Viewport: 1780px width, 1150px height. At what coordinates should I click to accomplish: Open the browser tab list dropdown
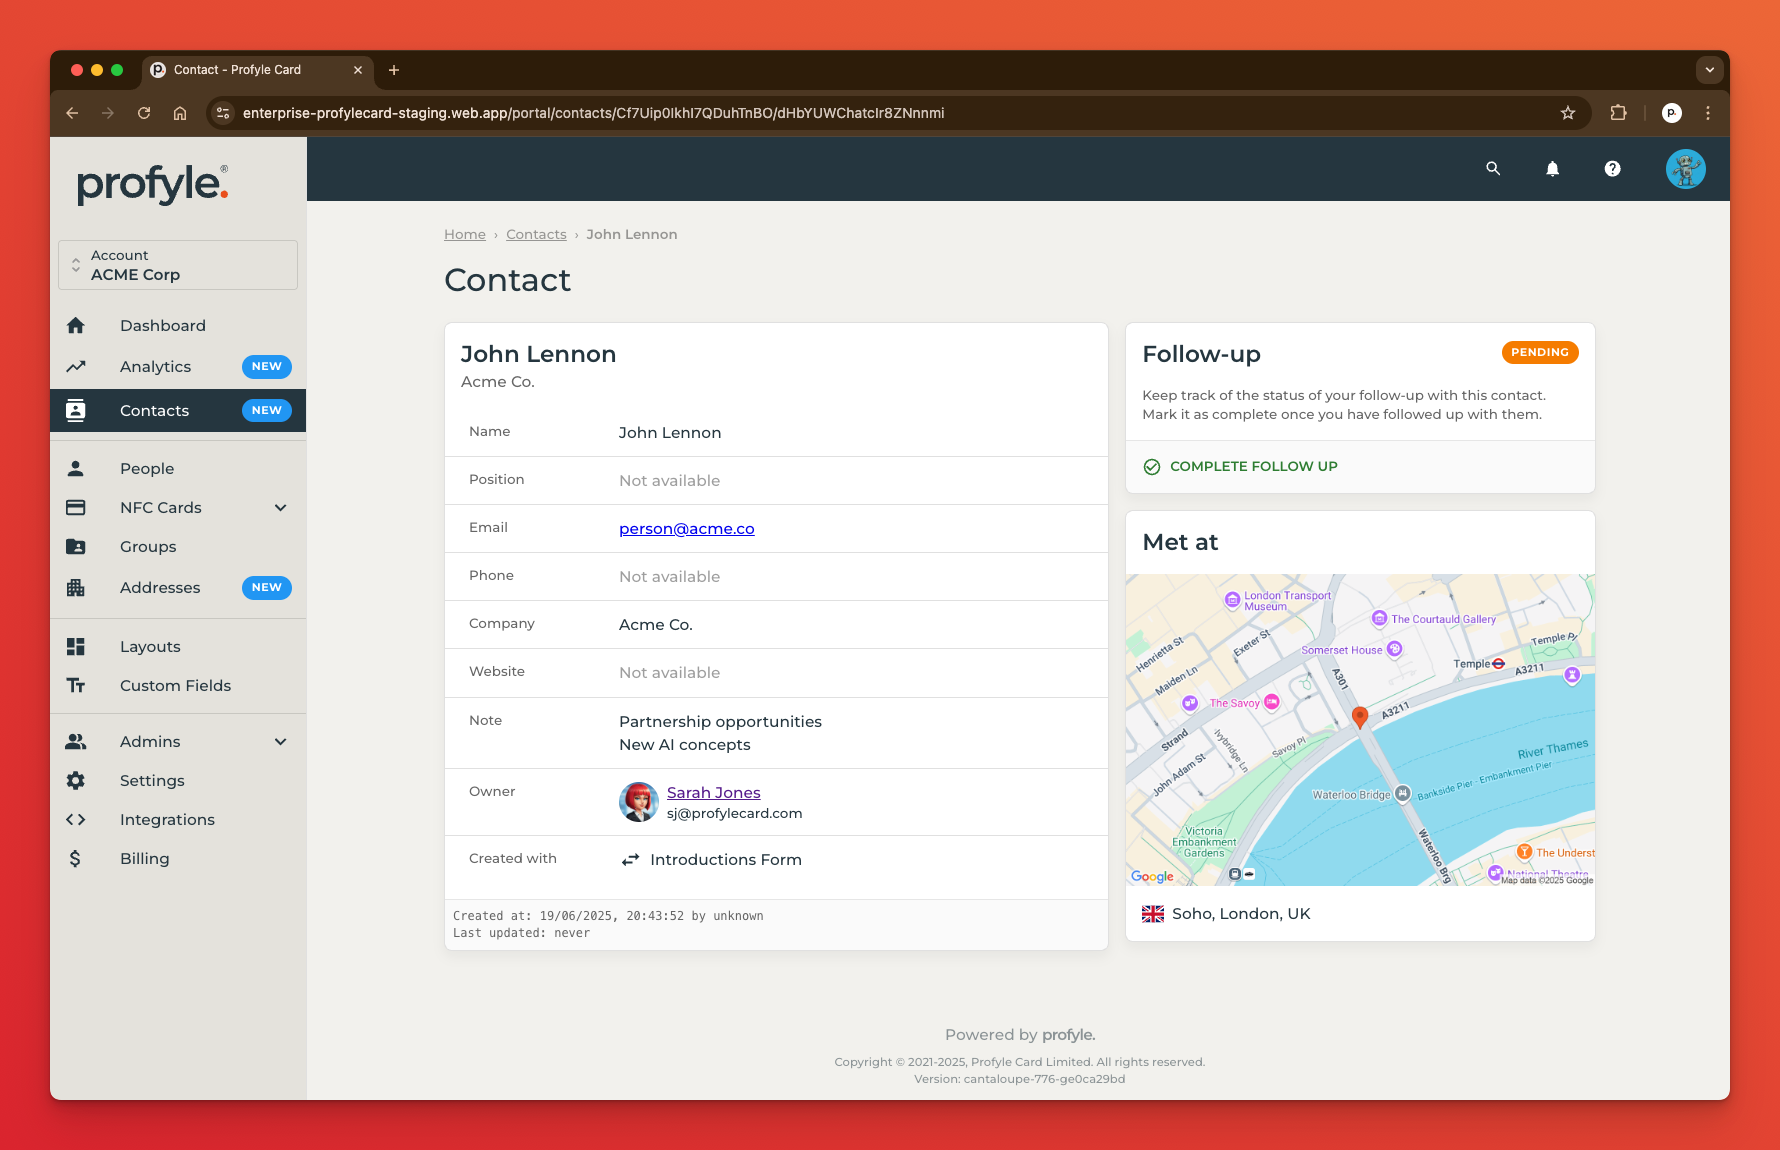pos(1710,70)
